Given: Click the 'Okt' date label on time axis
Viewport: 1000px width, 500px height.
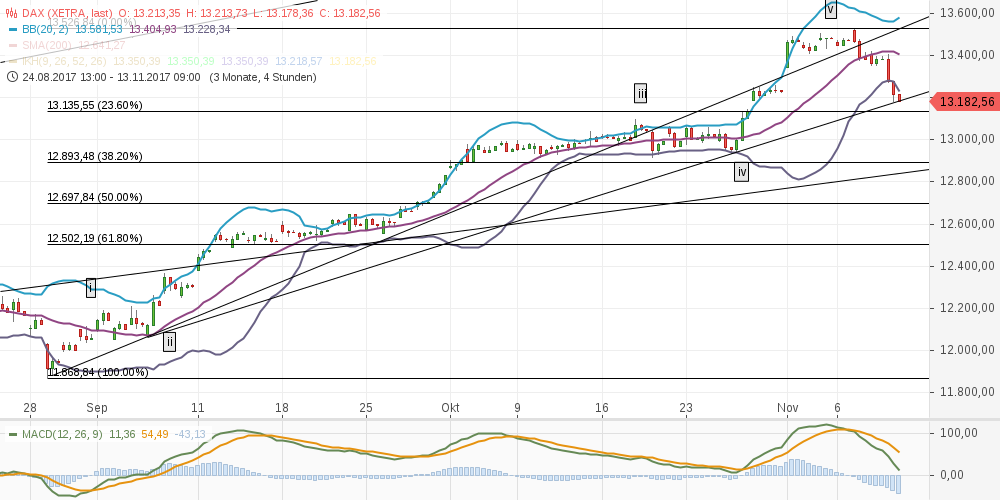Looking at the screenshot, I should pyautogui.click(x=450, y=408).
